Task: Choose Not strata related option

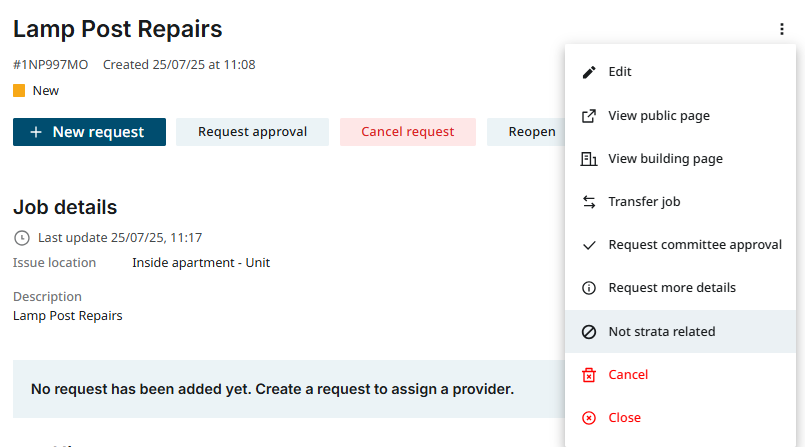Action: click(x=661, y=331)
